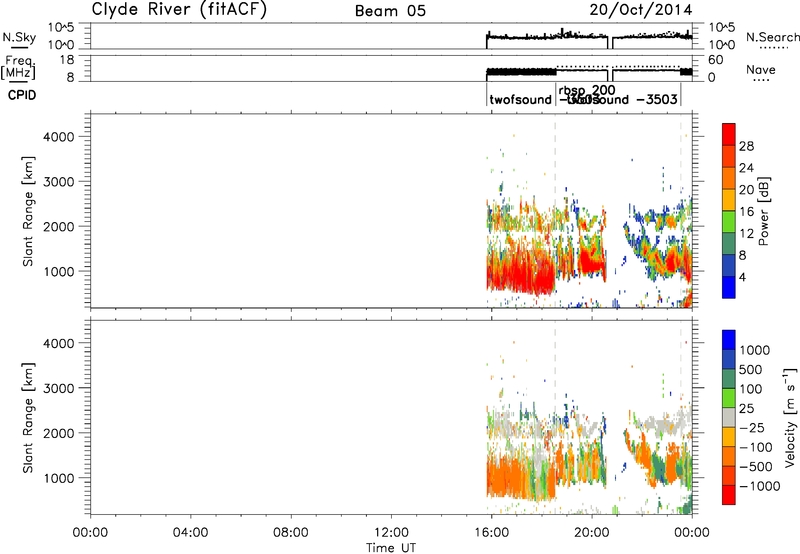Click the '12:00' time tick label
This screenshot has height=554, width=800.
391,533
